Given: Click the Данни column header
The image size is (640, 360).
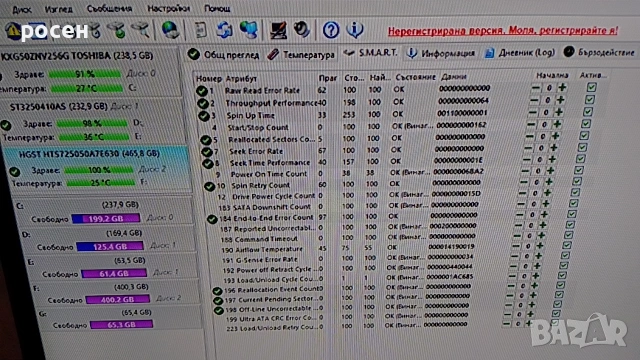Looking at the screenshot, I should tap(453, 77).
